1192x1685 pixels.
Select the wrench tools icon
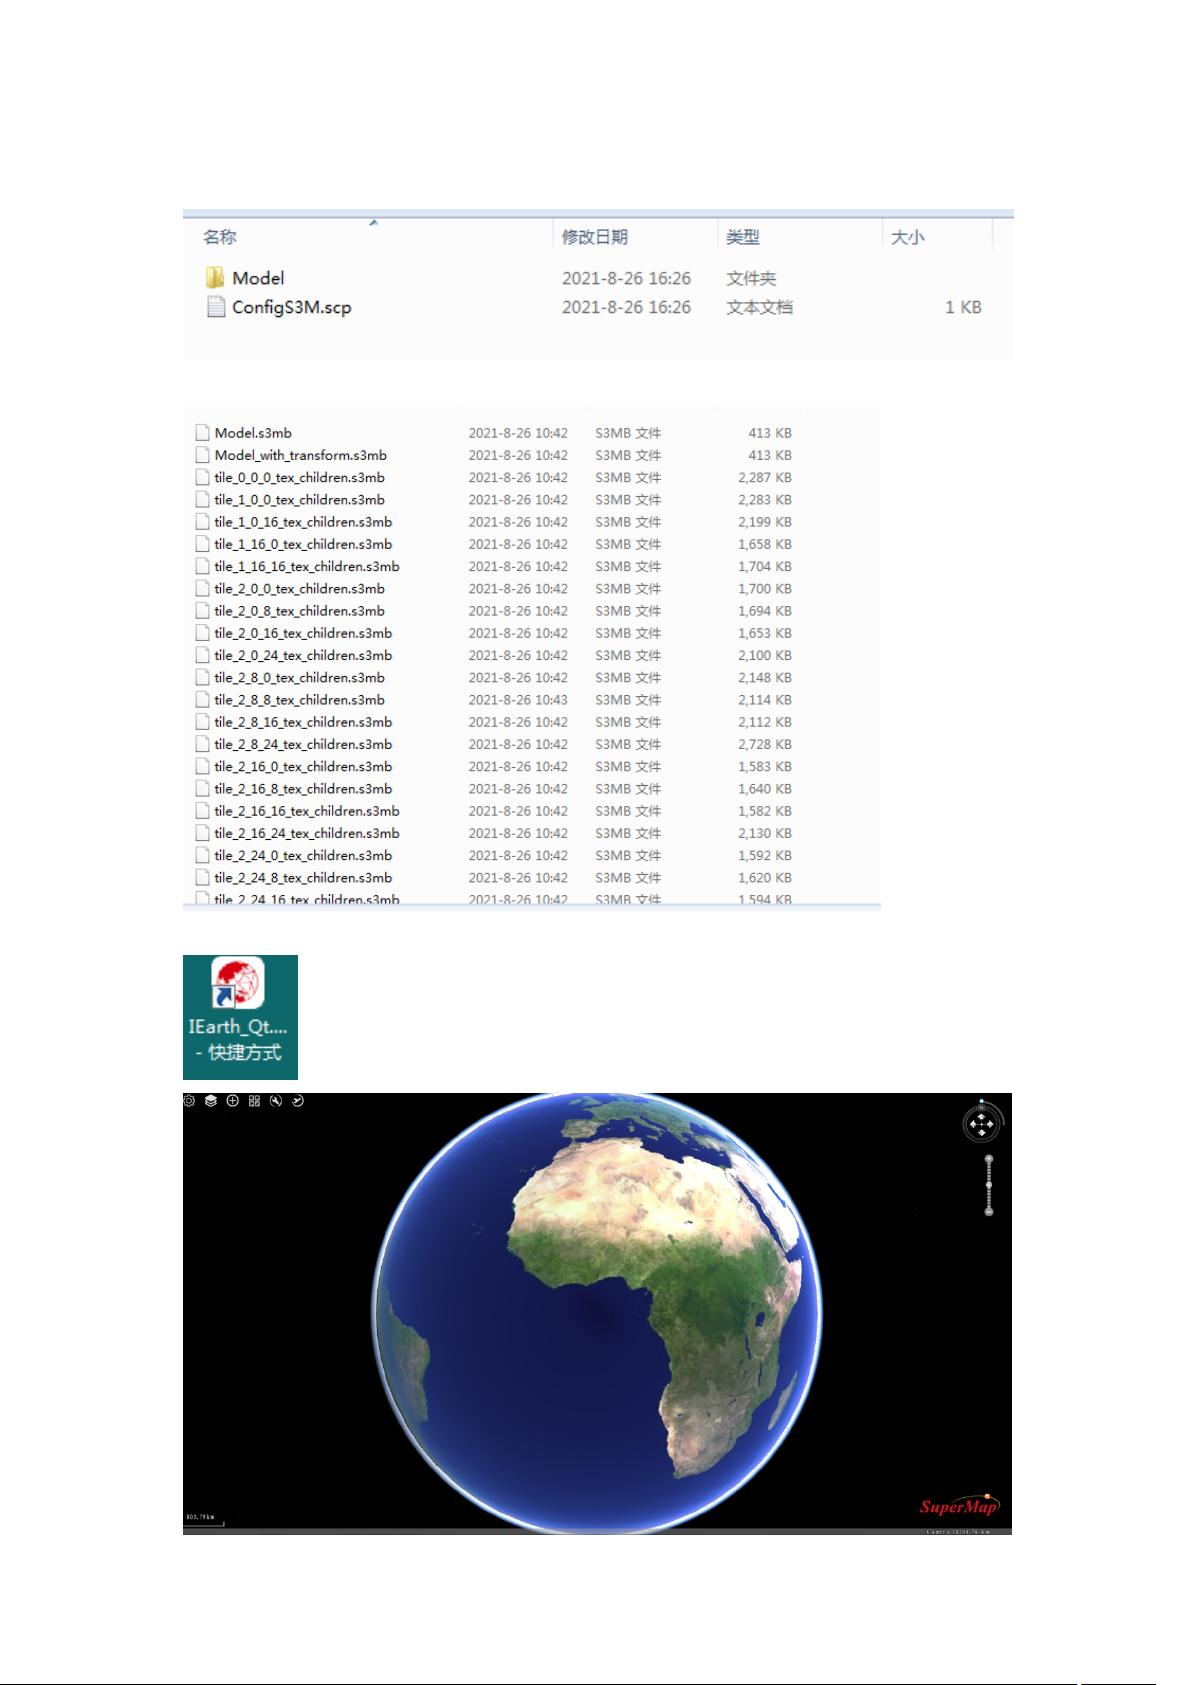(x=276, y=1101)
